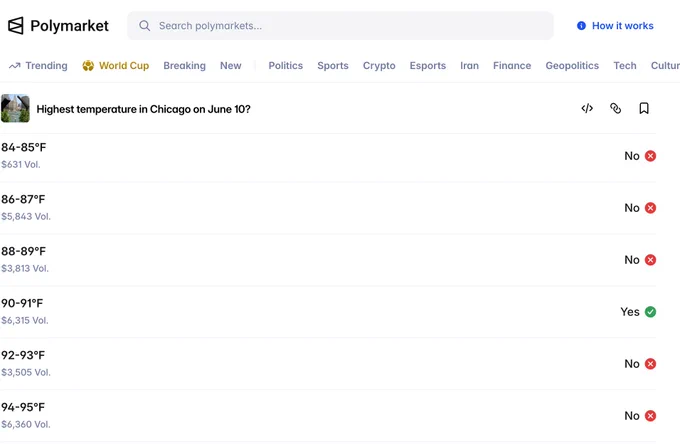Image resolution: width=680 pixels, height=445 pixels.
Task: Select the 84-85°F outcome label
Action: click(x=23, y=147)
